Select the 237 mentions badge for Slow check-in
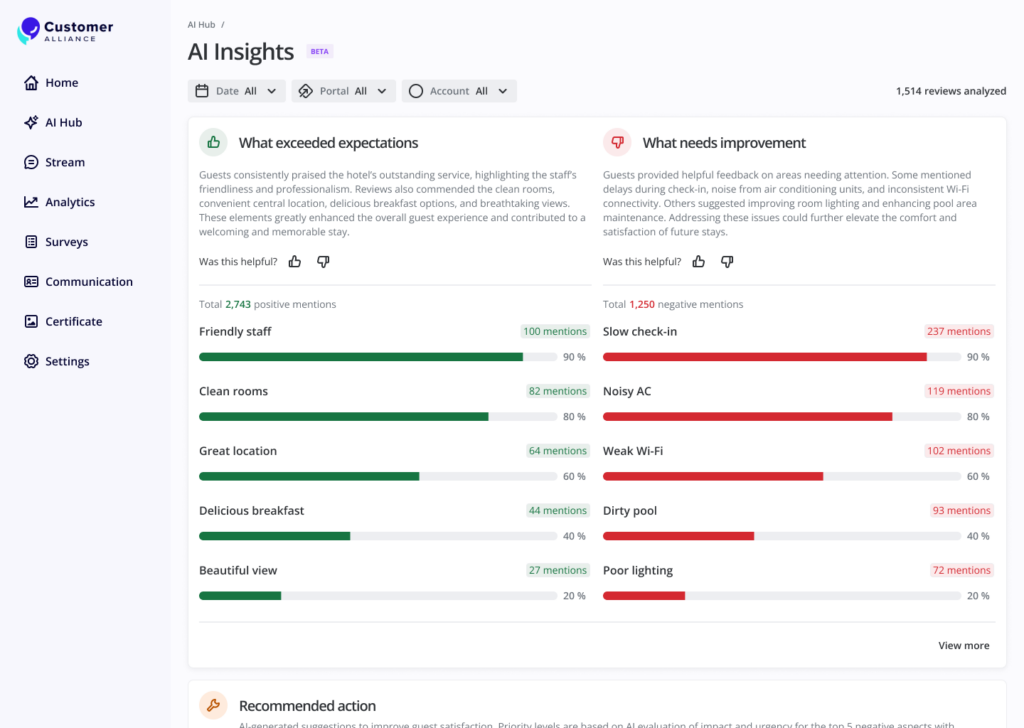 click(958, 332)
